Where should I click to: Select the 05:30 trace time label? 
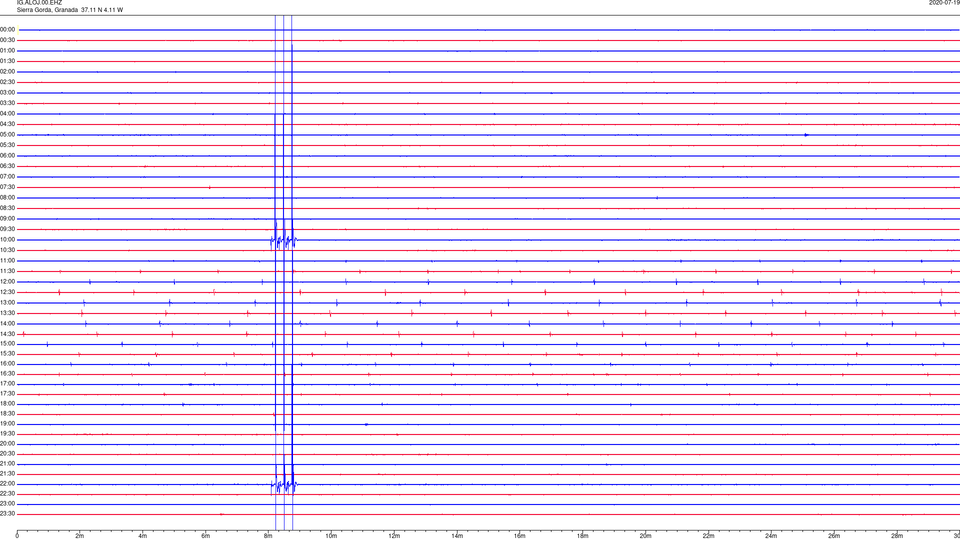[7, 144]
